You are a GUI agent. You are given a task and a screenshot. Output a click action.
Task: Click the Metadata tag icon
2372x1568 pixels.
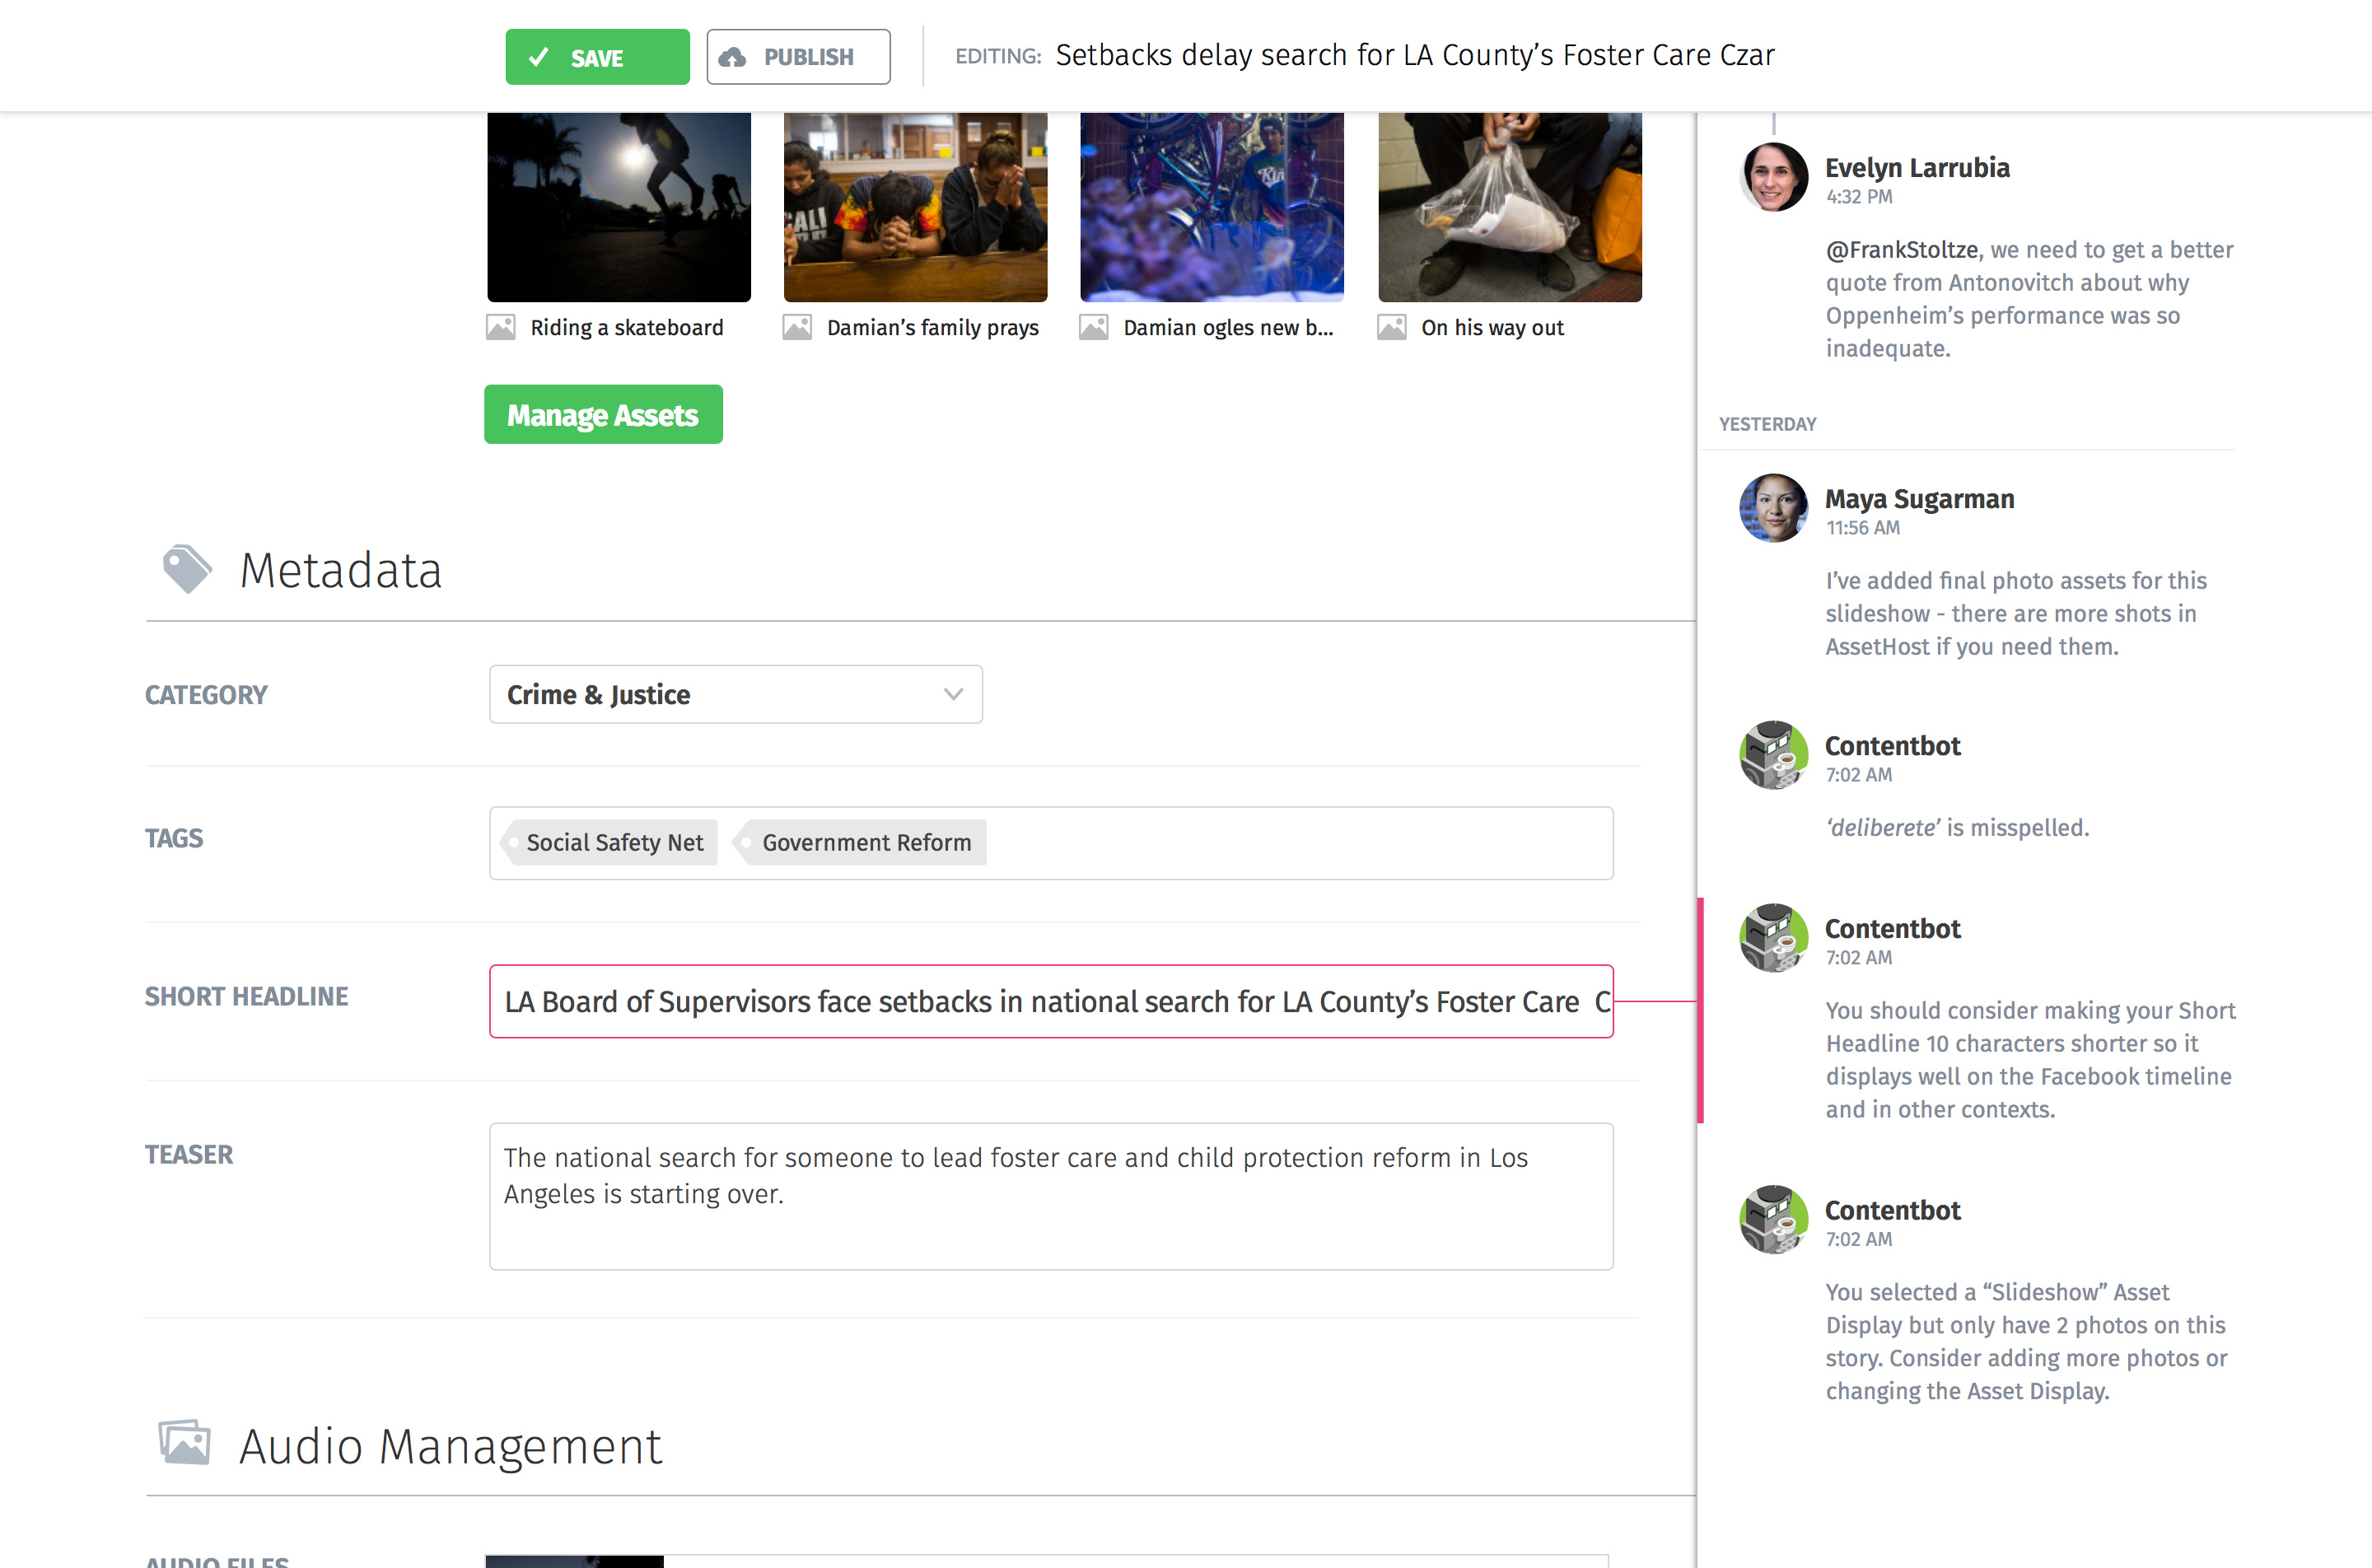[187, 569]
